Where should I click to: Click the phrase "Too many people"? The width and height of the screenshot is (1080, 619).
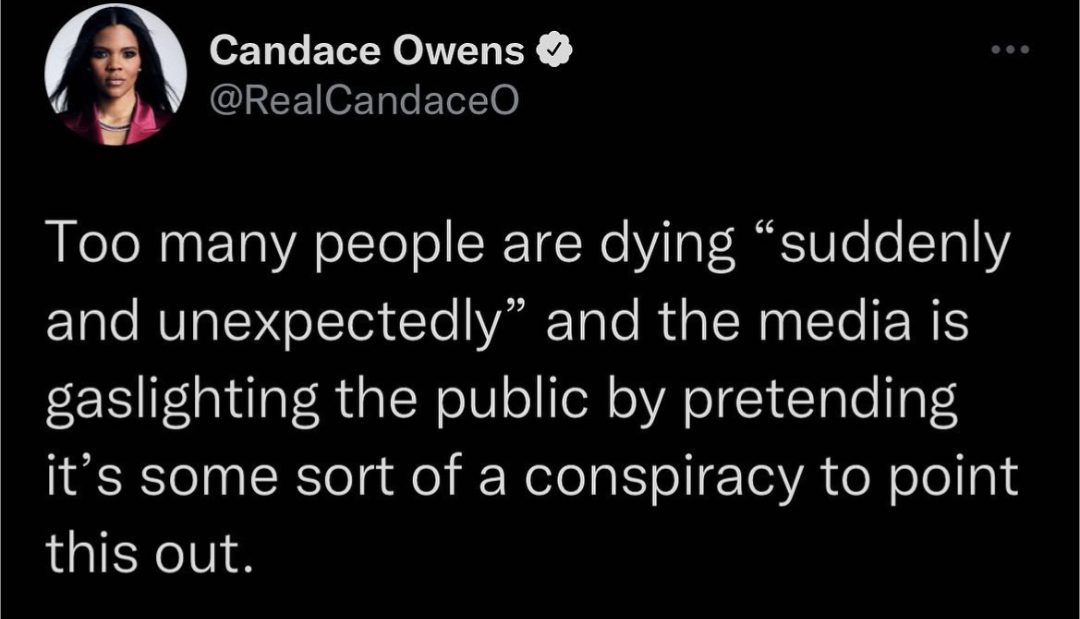(x=264, y=244)
